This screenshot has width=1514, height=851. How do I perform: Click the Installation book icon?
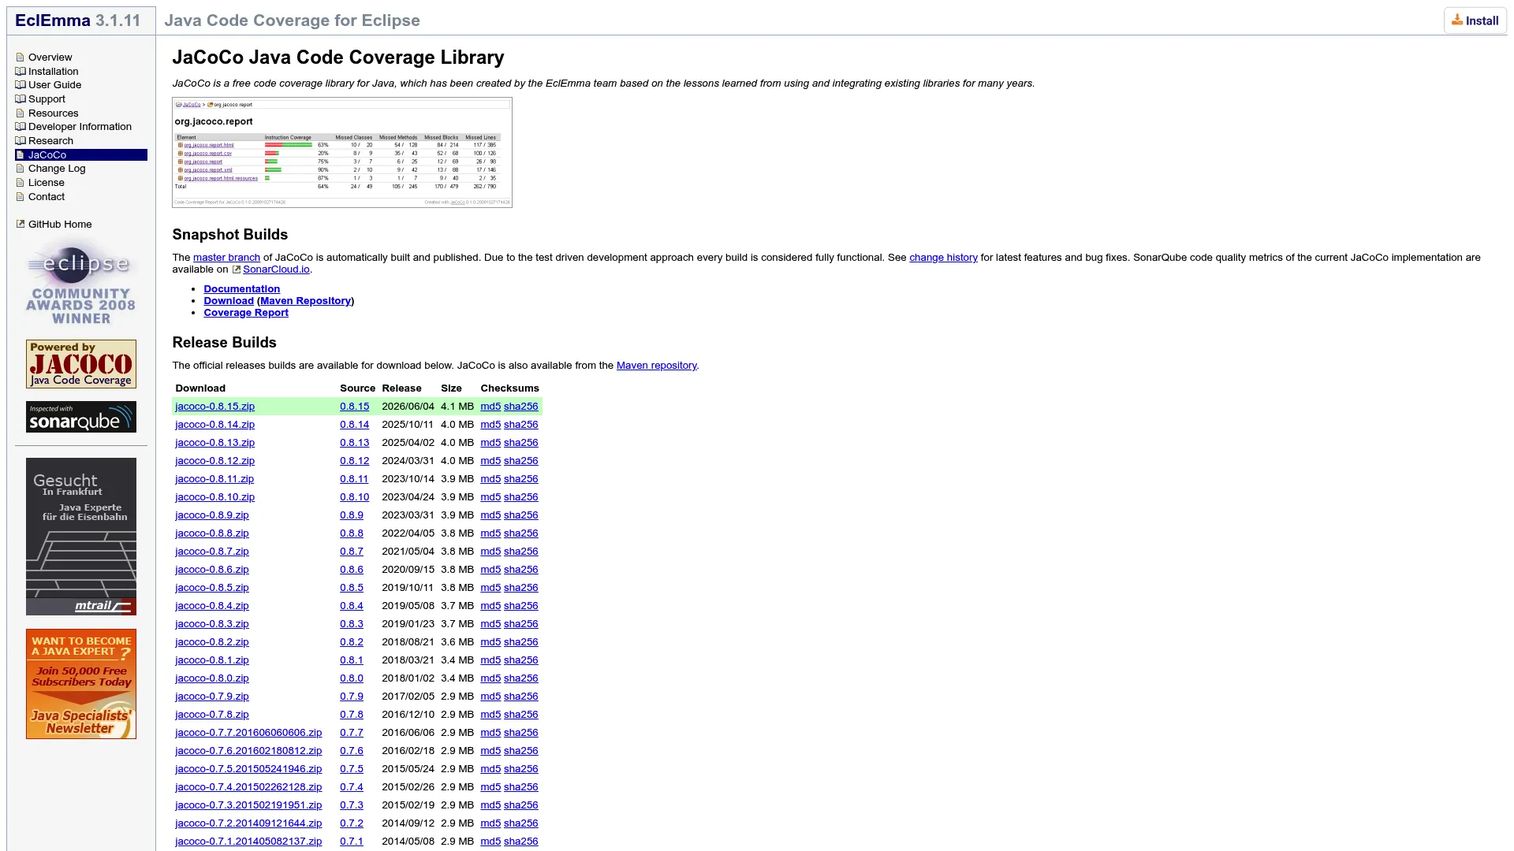[20, 72]
